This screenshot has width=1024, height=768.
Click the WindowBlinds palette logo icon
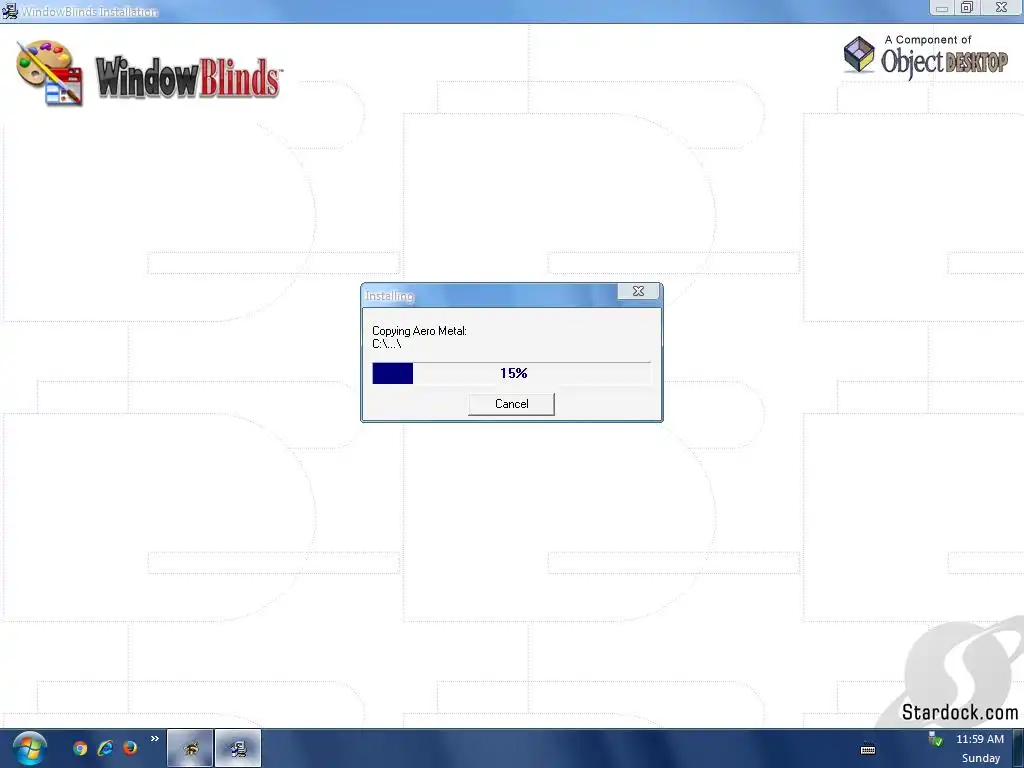coord(50,72)
